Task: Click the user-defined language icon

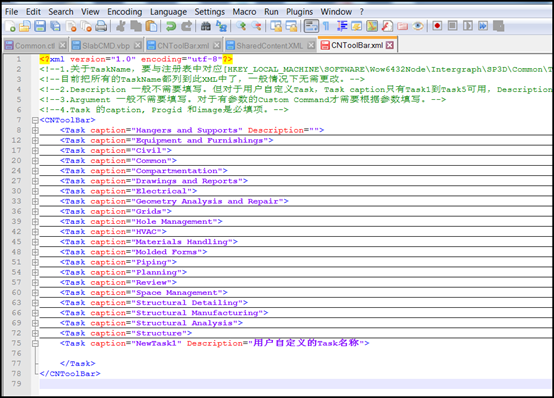Action: (356, 26)
